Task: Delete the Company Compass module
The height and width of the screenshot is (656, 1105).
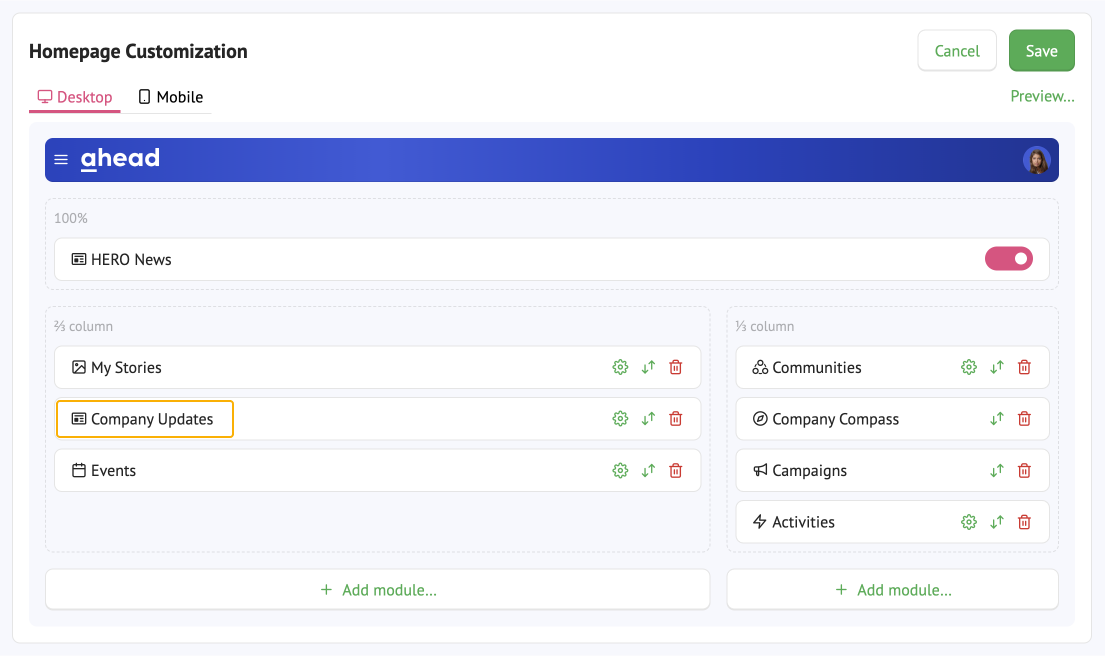Action: 1024,418
